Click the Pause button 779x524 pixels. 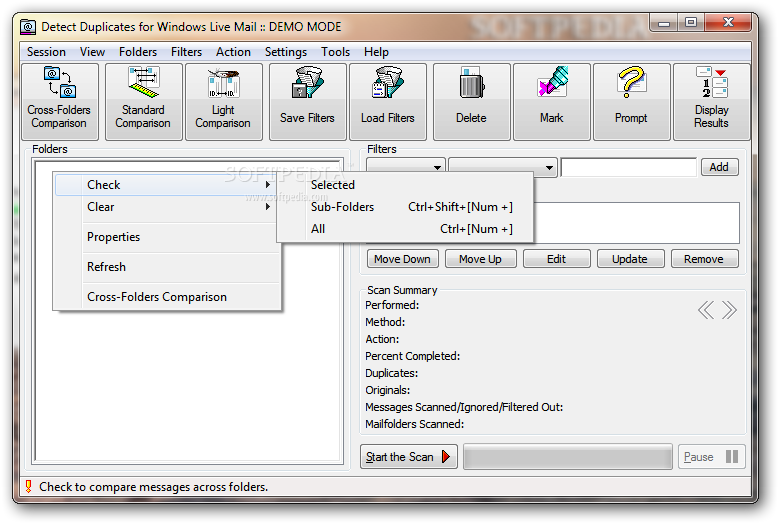click(x=711, y=456)
